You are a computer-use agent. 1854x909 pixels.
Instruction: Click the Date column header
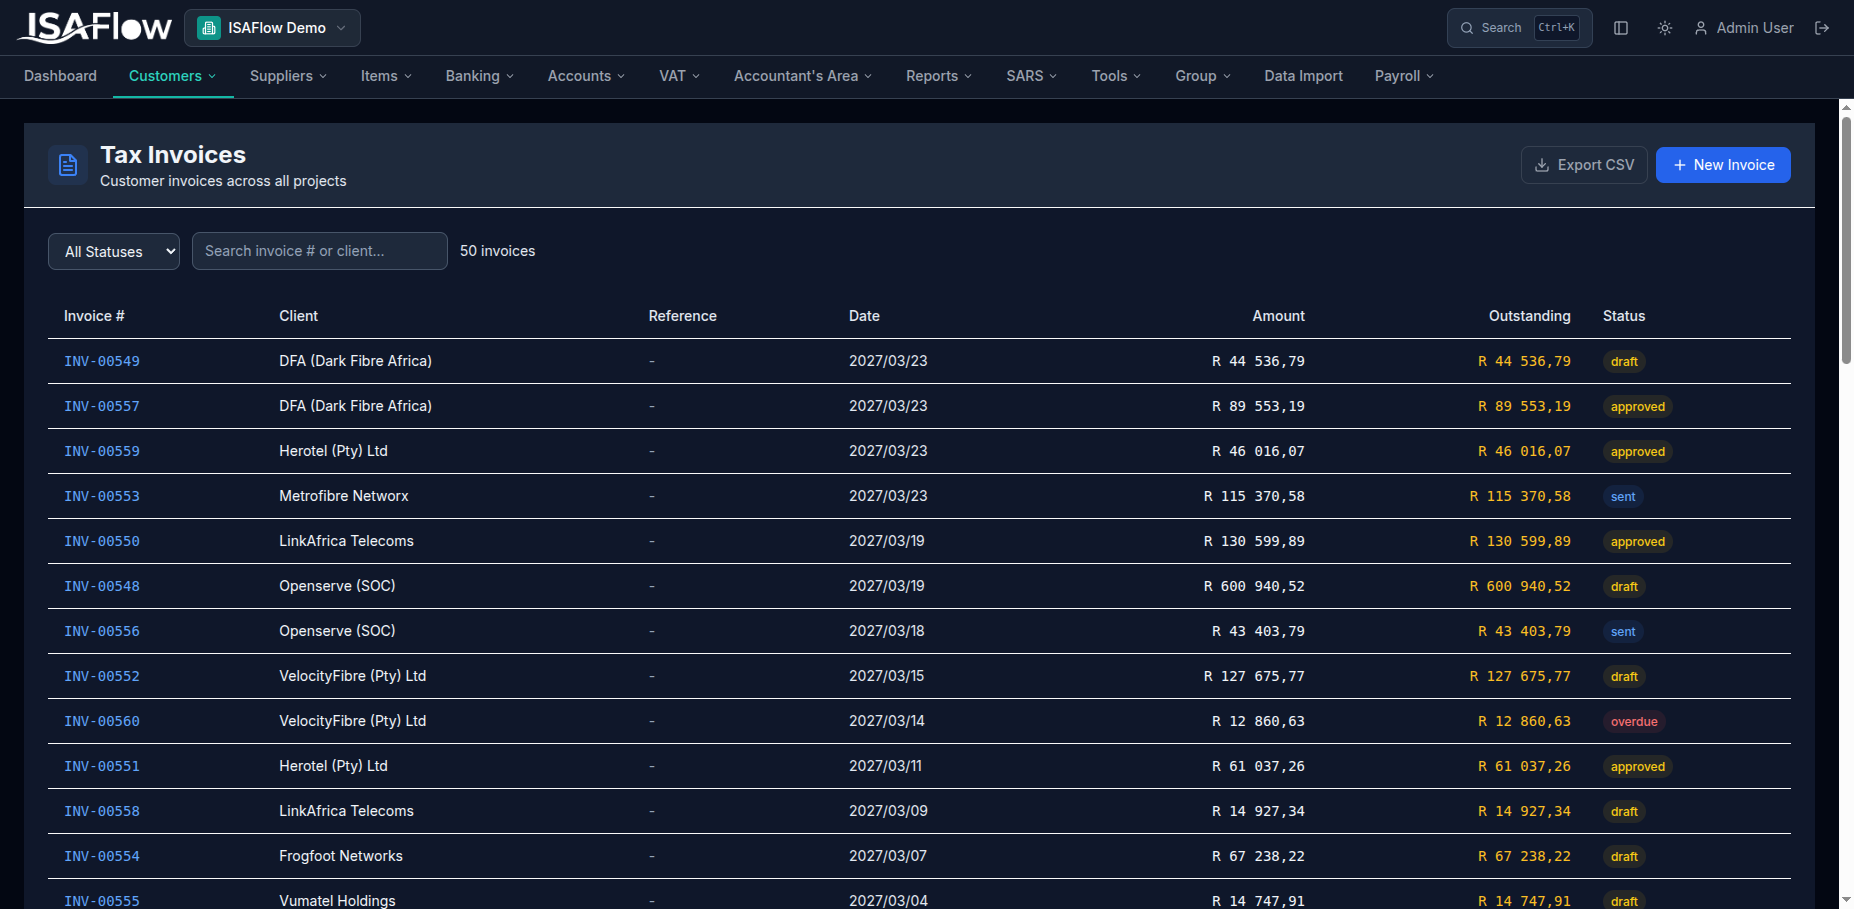[x=864, y=316]
